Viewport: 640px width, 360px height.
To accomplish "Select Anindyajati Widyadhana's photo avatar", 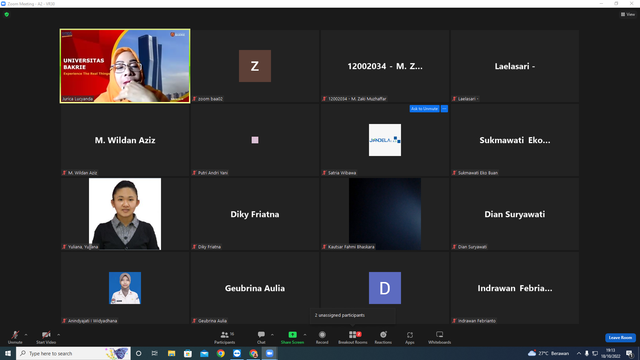I will pyautogui.click(x=125, y=288).
